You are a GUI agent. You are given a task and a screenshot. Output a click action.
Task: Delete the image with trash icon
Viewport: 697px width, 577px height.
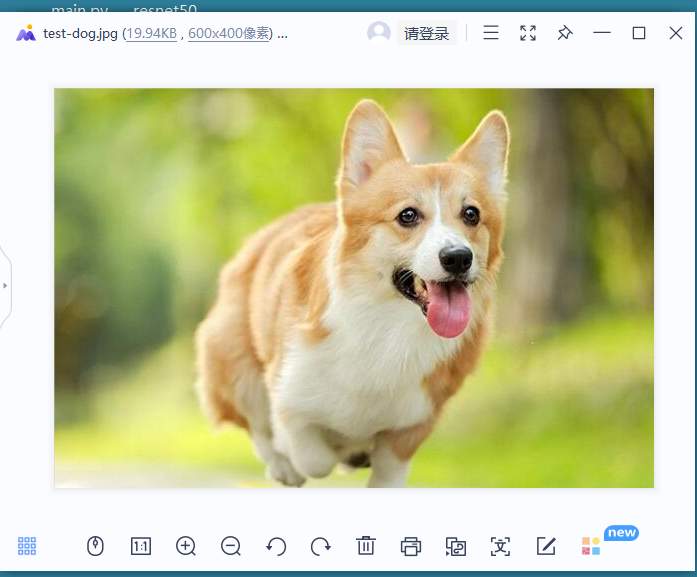click(366, 546)
